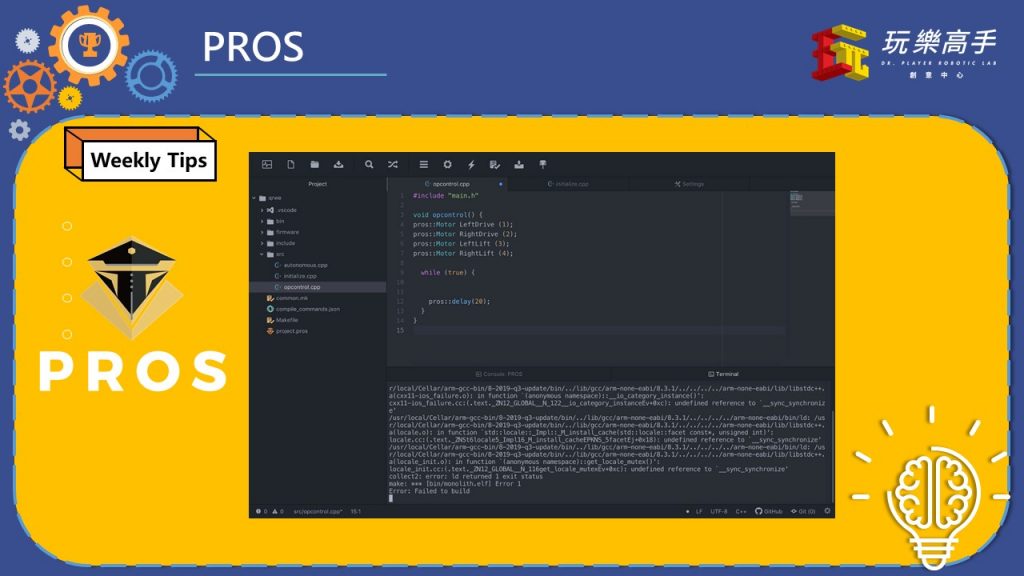This screenshot has width=1024, height=576.
Task: Click the linter error count in status bar
Action: click(x=261, y=511)
